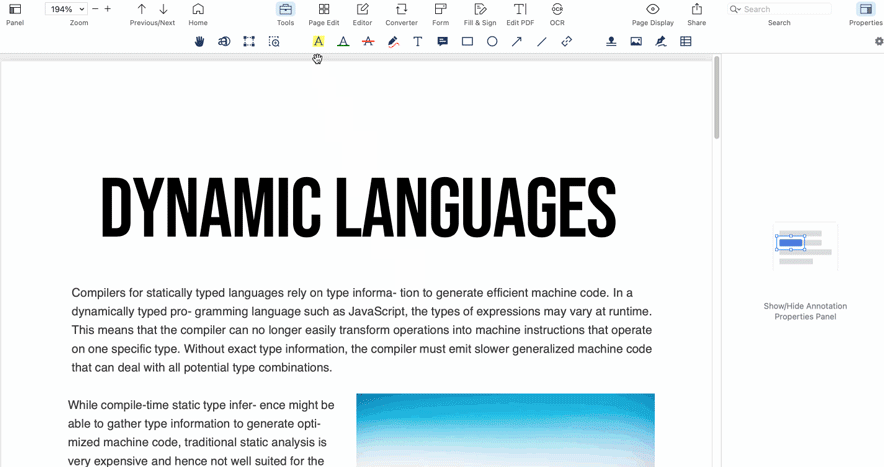
Task: Switch to the Page Edit tab
Action: [x=324, y=14]
